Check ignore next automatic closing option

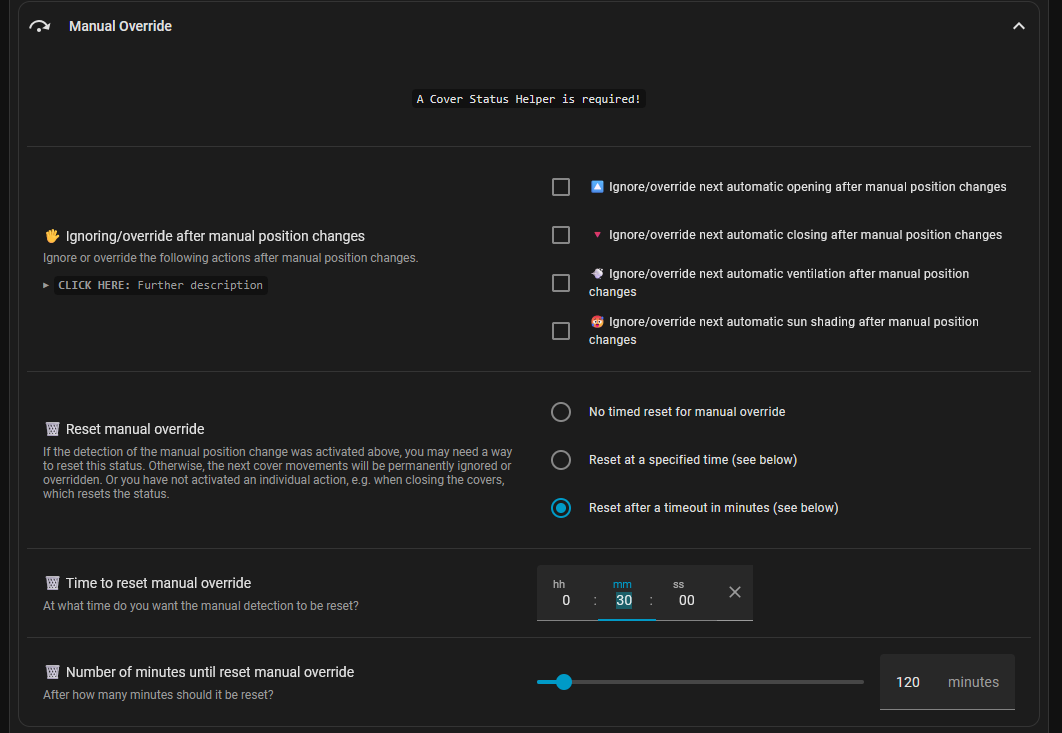point(561,235)
